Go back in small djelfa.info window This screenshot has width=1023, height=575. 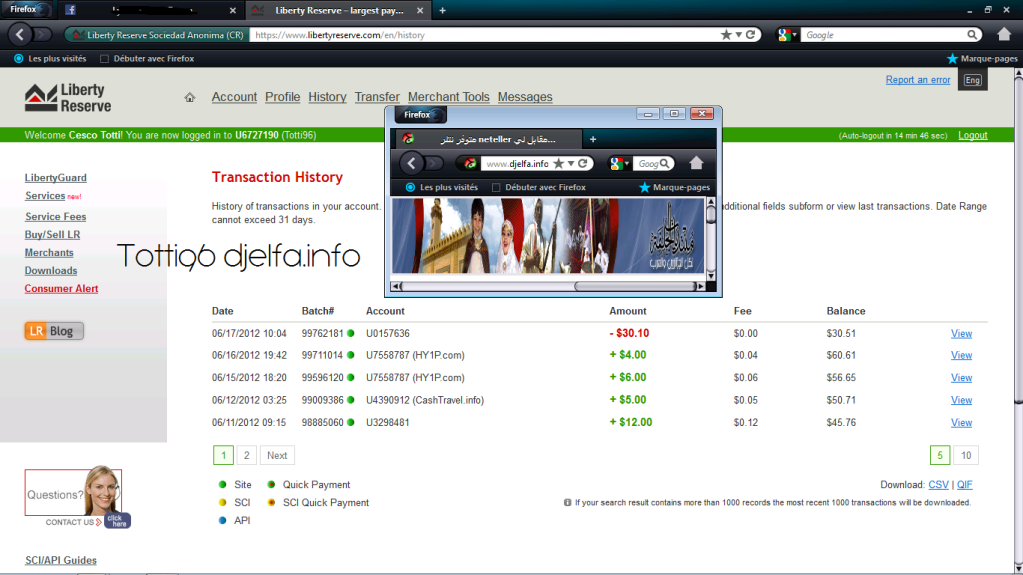(412, 163)
